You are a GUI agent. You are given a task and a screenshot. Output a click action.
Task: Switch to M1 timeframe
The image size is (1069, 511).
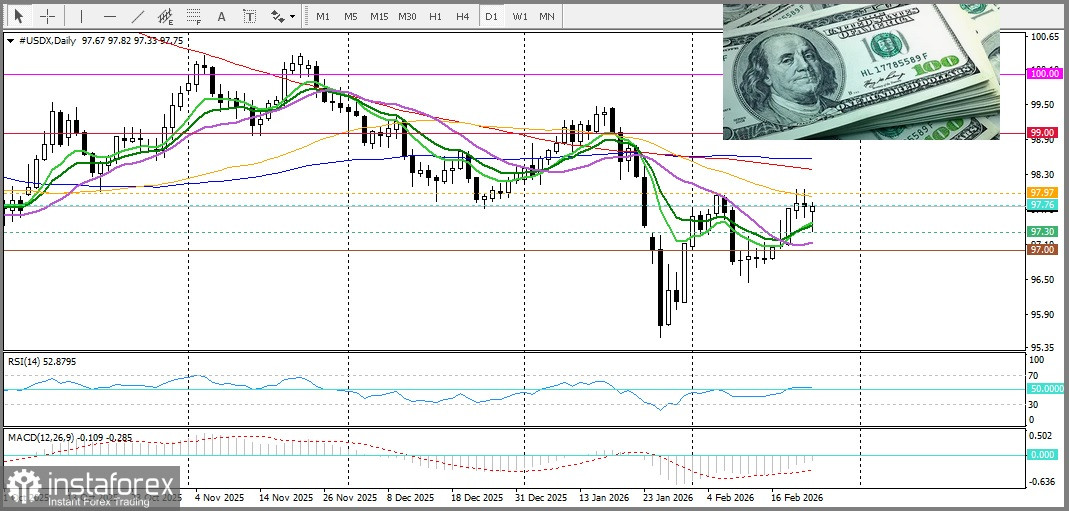(322, 16)
